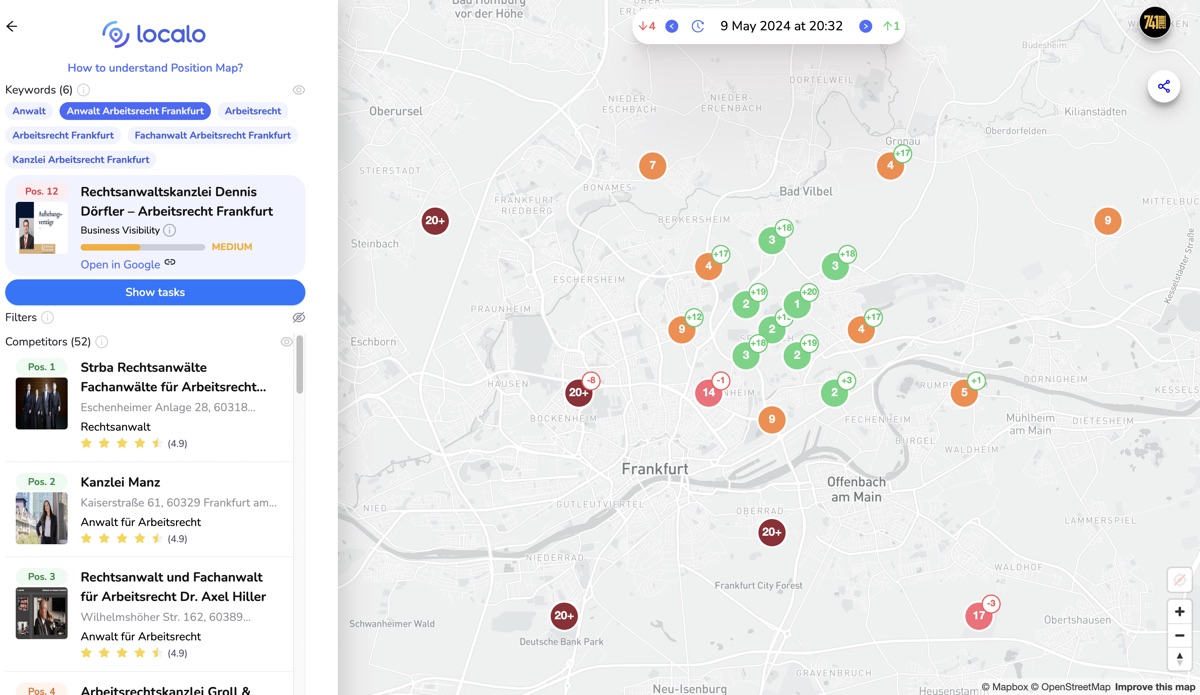Click the orange 7 map marker near Bonames

click(x=652, y=165)
